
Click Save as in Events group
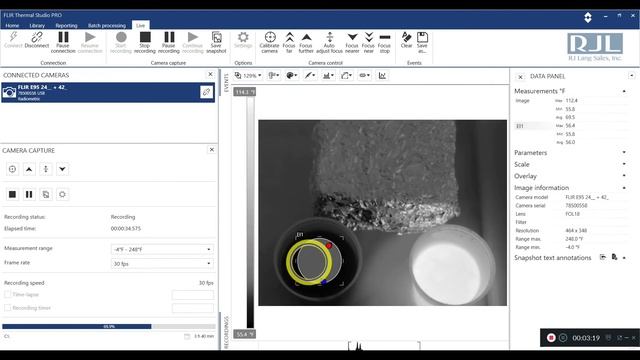coord(422,42)
